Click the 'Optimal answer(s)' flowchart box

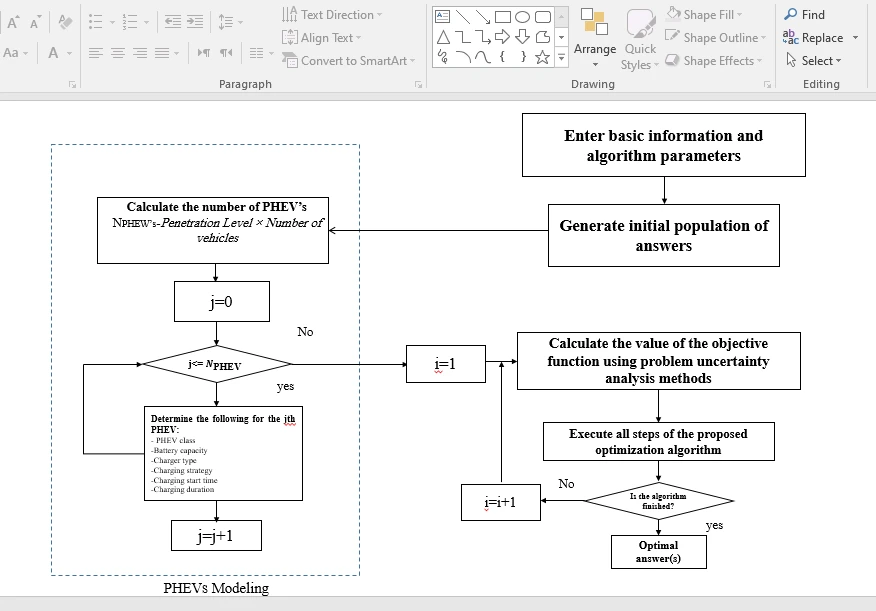658,552
